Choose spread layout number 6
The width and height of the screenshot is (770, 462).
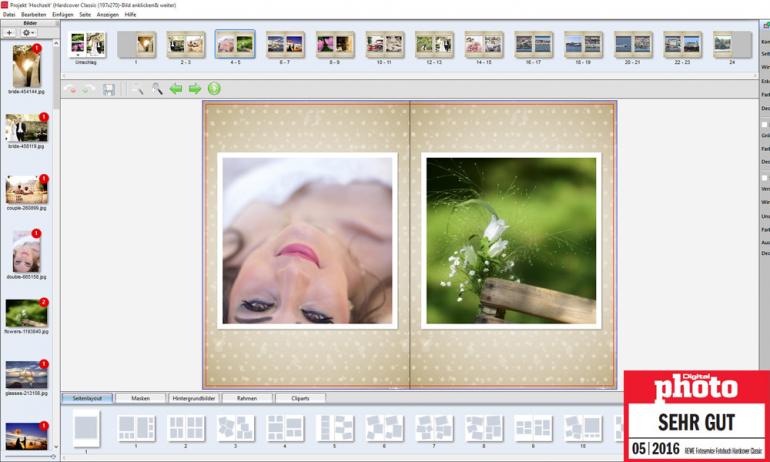click(x=385, y=428)
